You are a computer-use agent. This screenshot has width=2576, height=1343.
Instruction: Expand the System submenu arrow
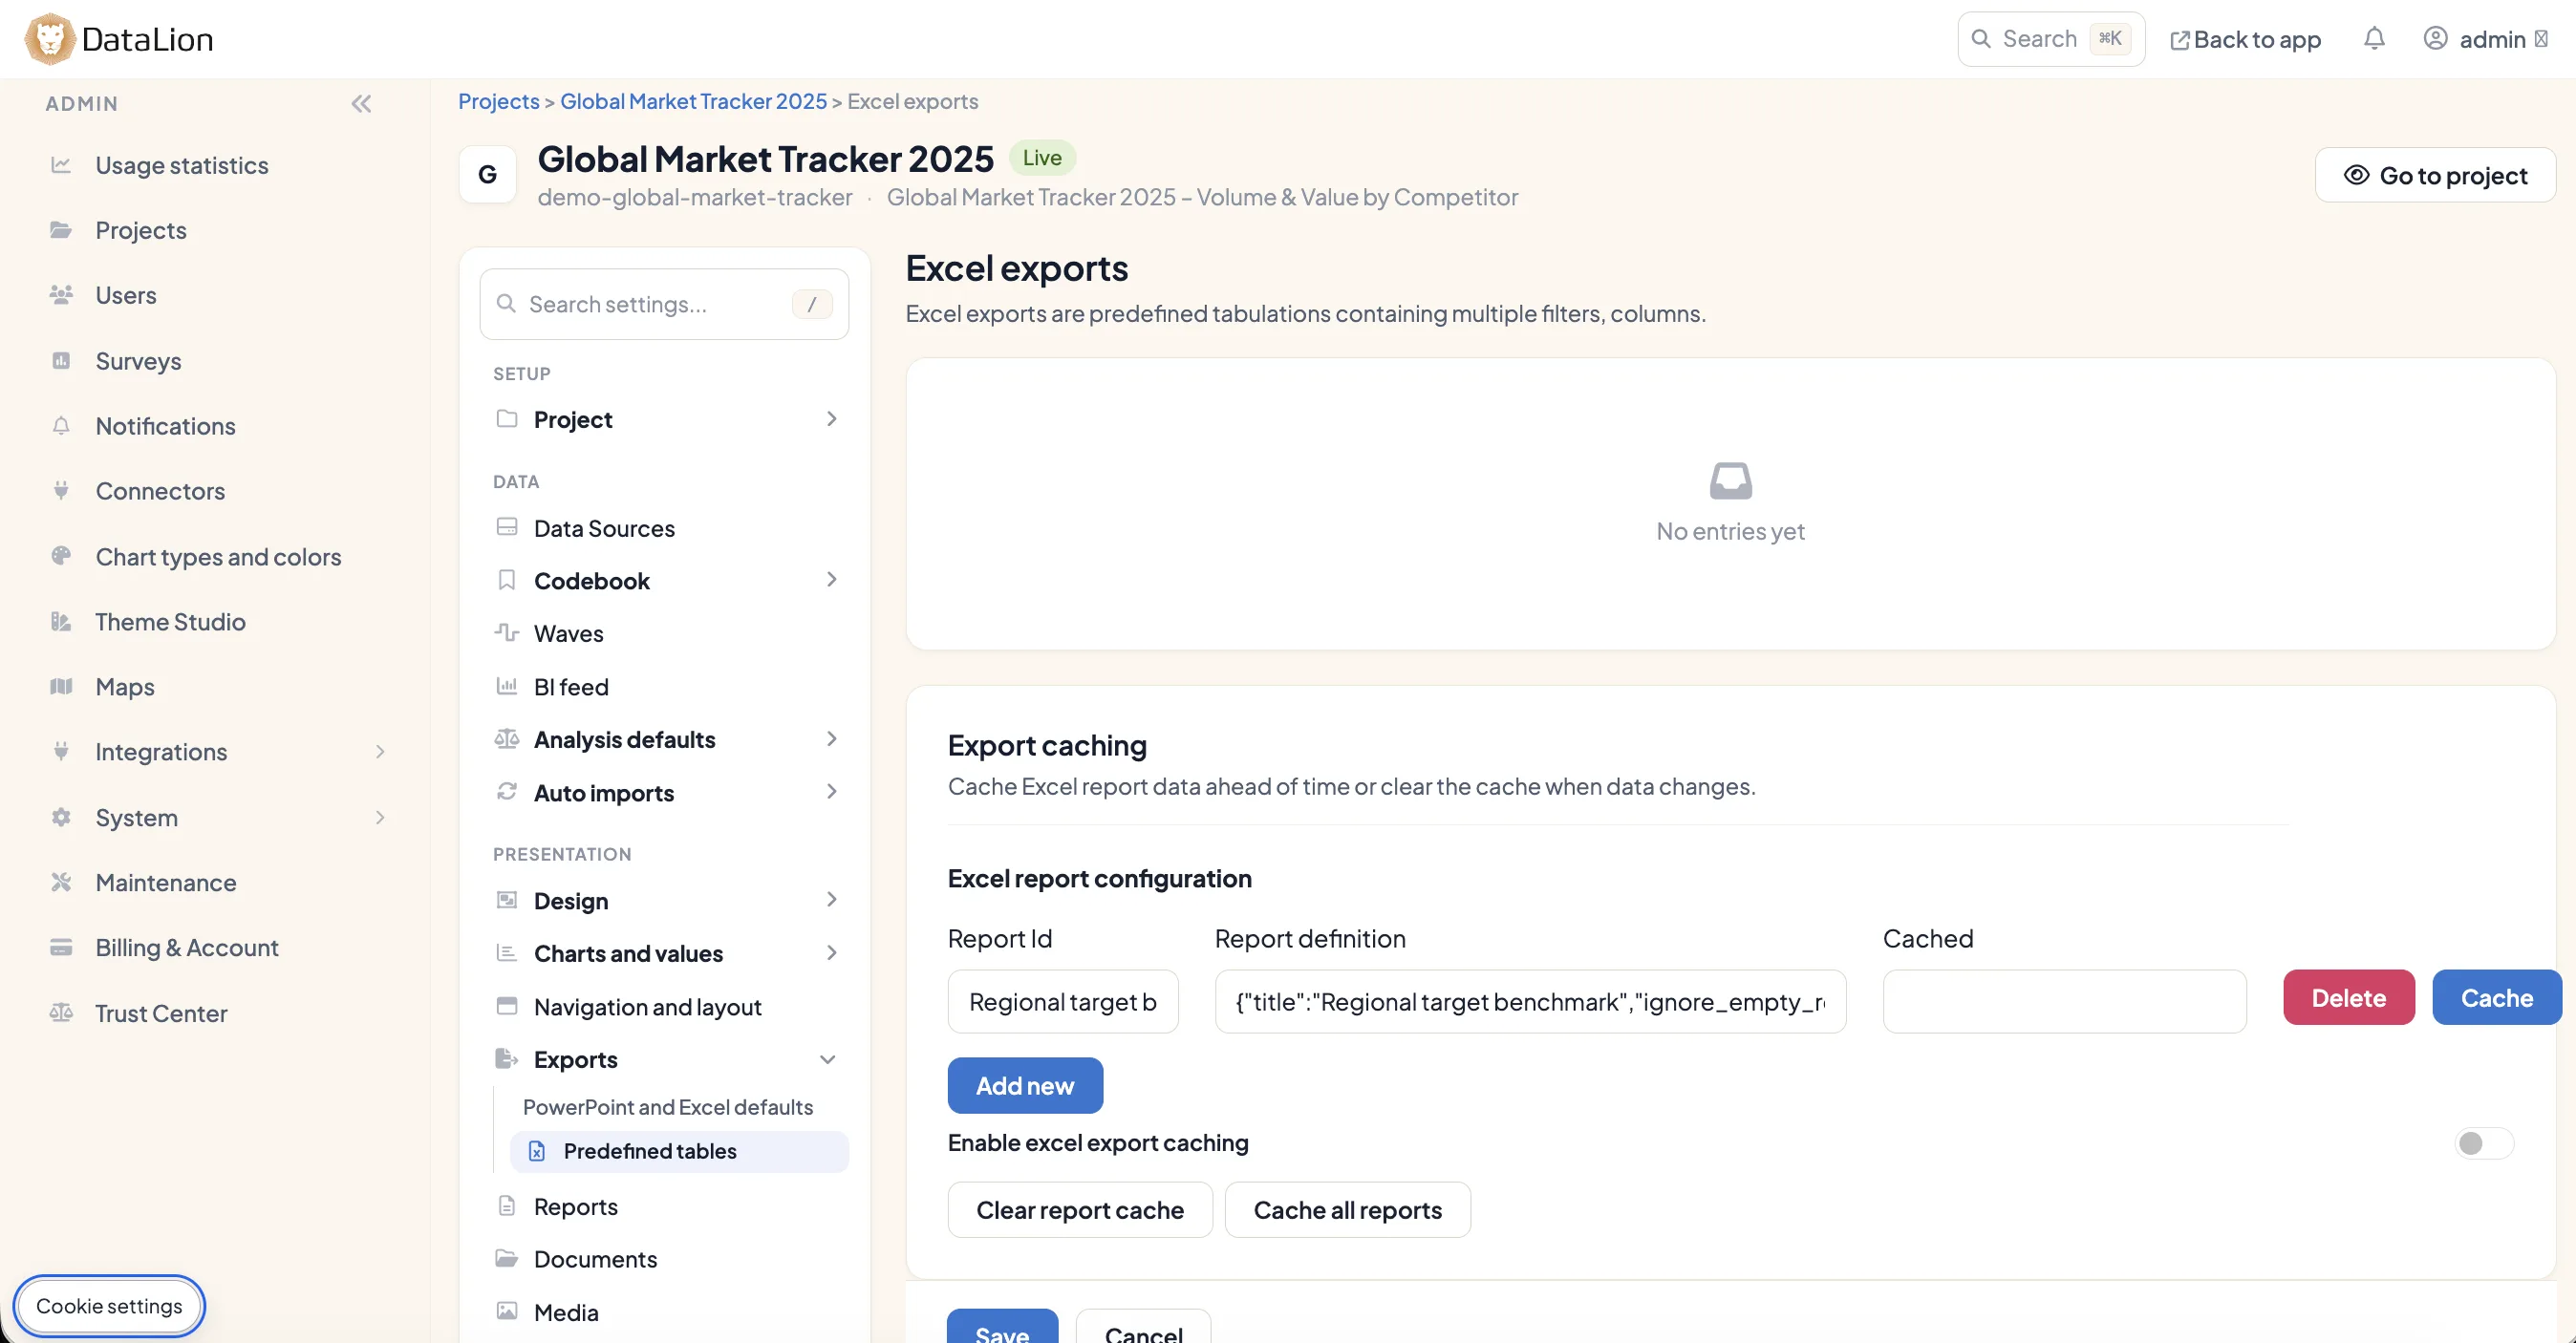(x=380, y=817)
